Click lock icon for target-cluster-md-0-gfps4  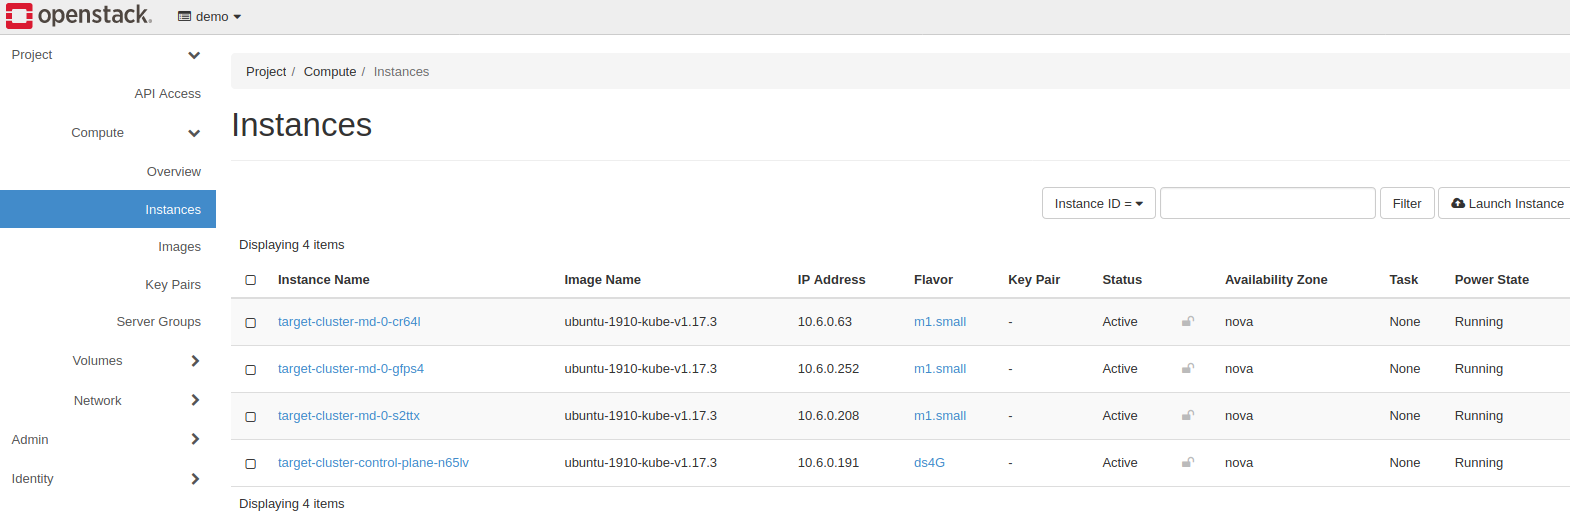coord(1188,368)
